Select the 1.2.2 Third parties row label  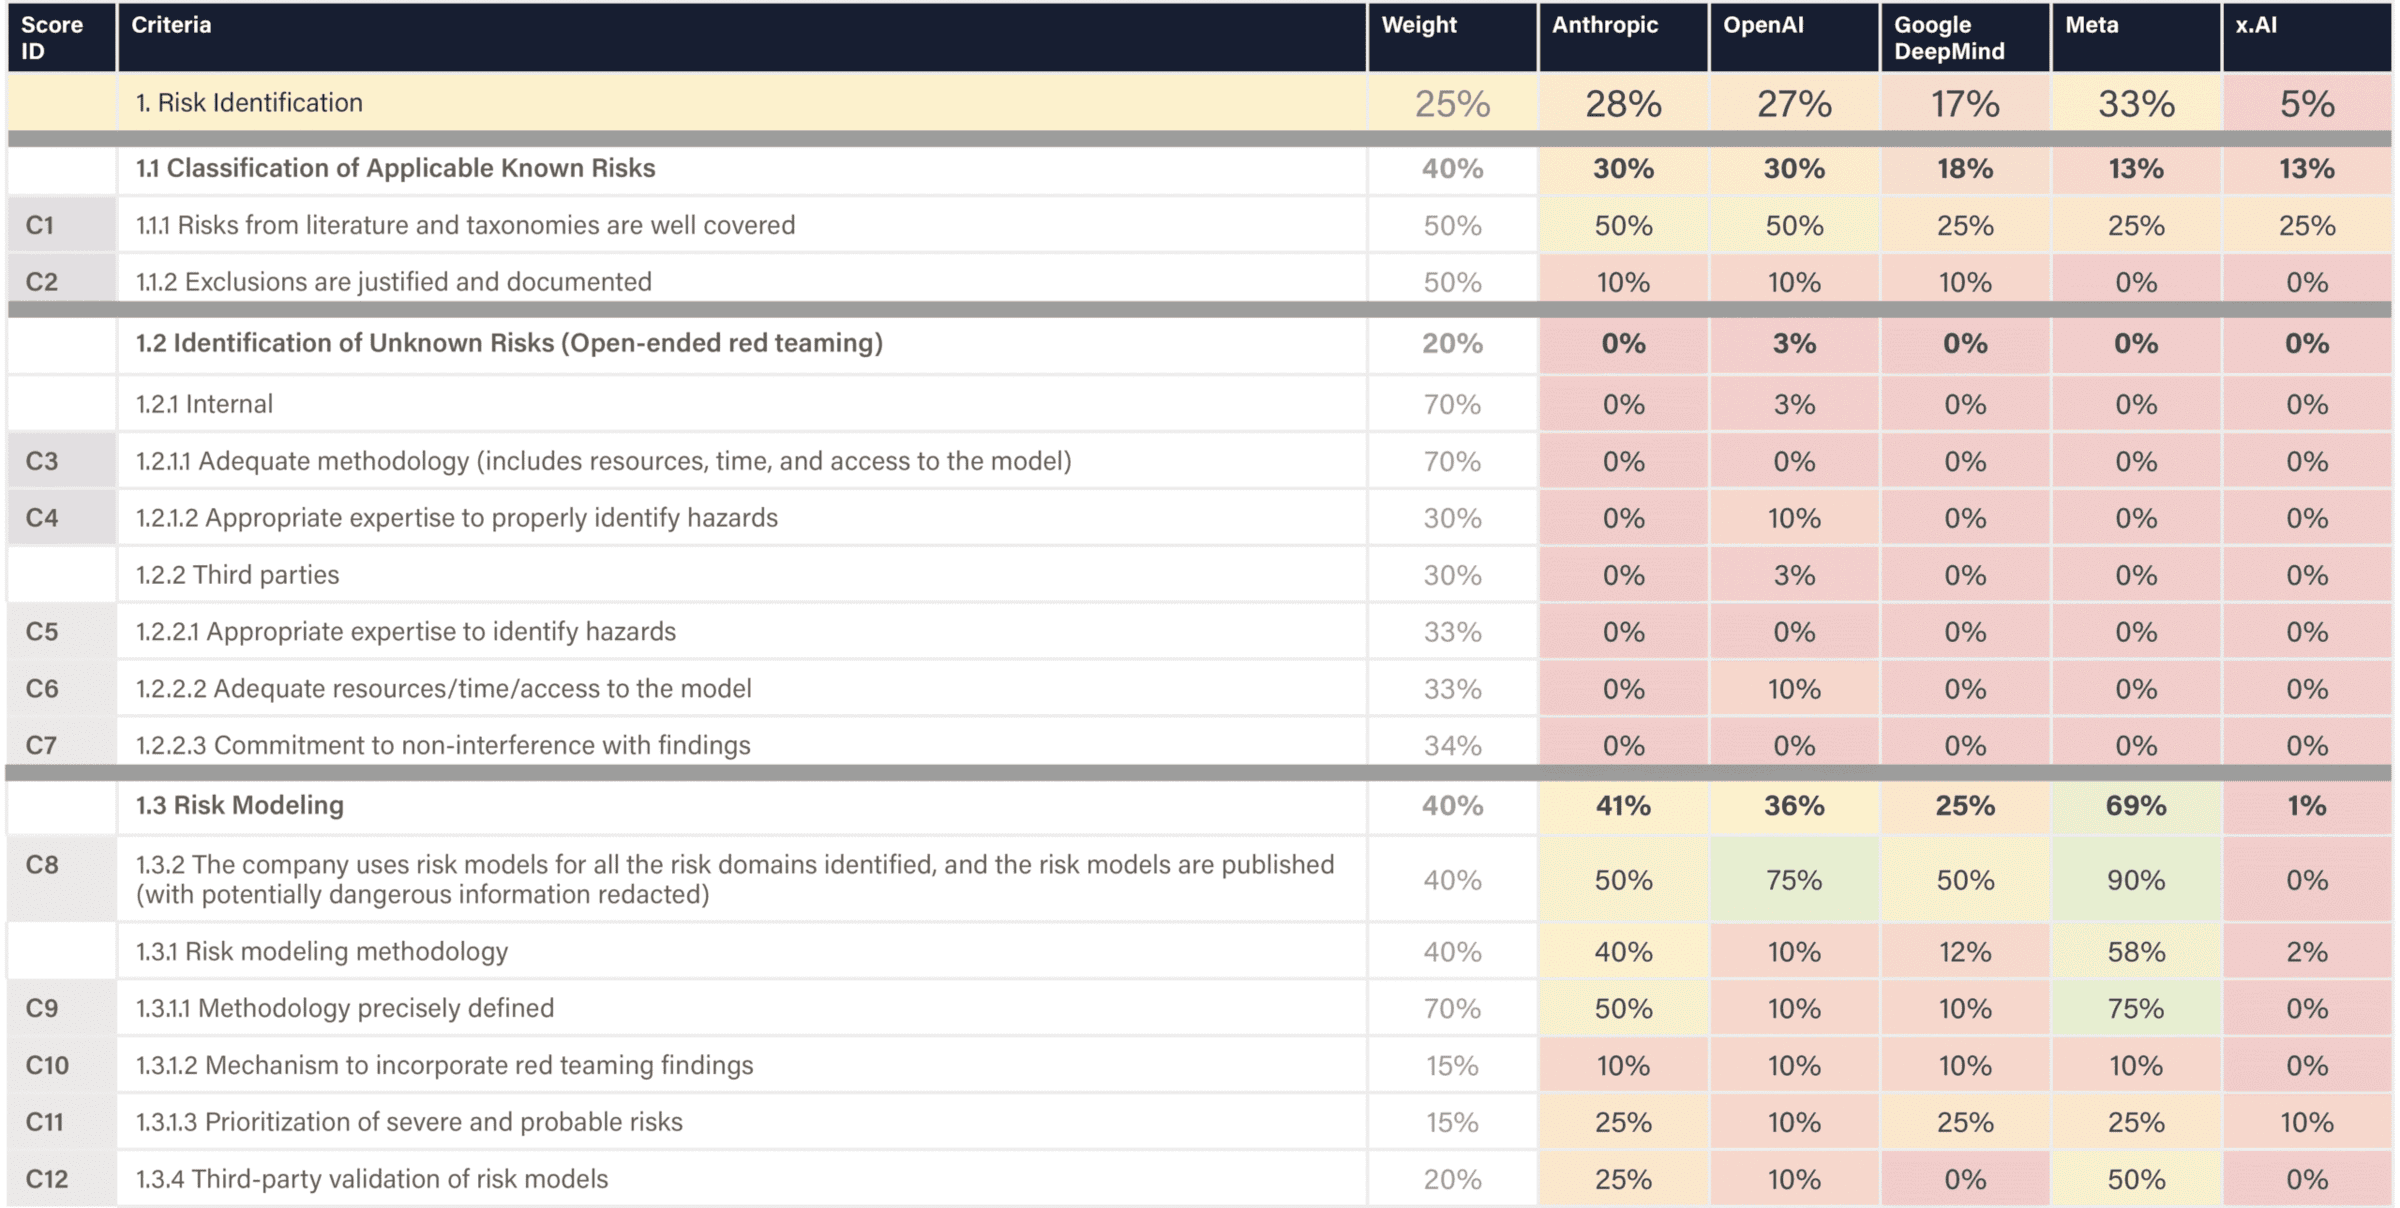(237, 575)
